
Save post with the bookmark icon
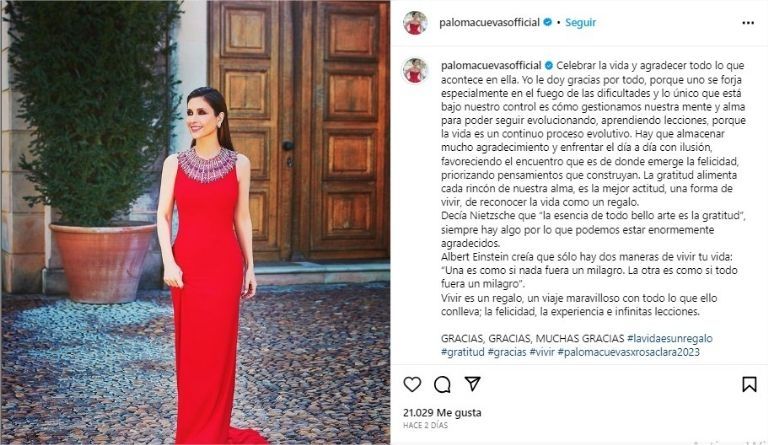[749, 384]
